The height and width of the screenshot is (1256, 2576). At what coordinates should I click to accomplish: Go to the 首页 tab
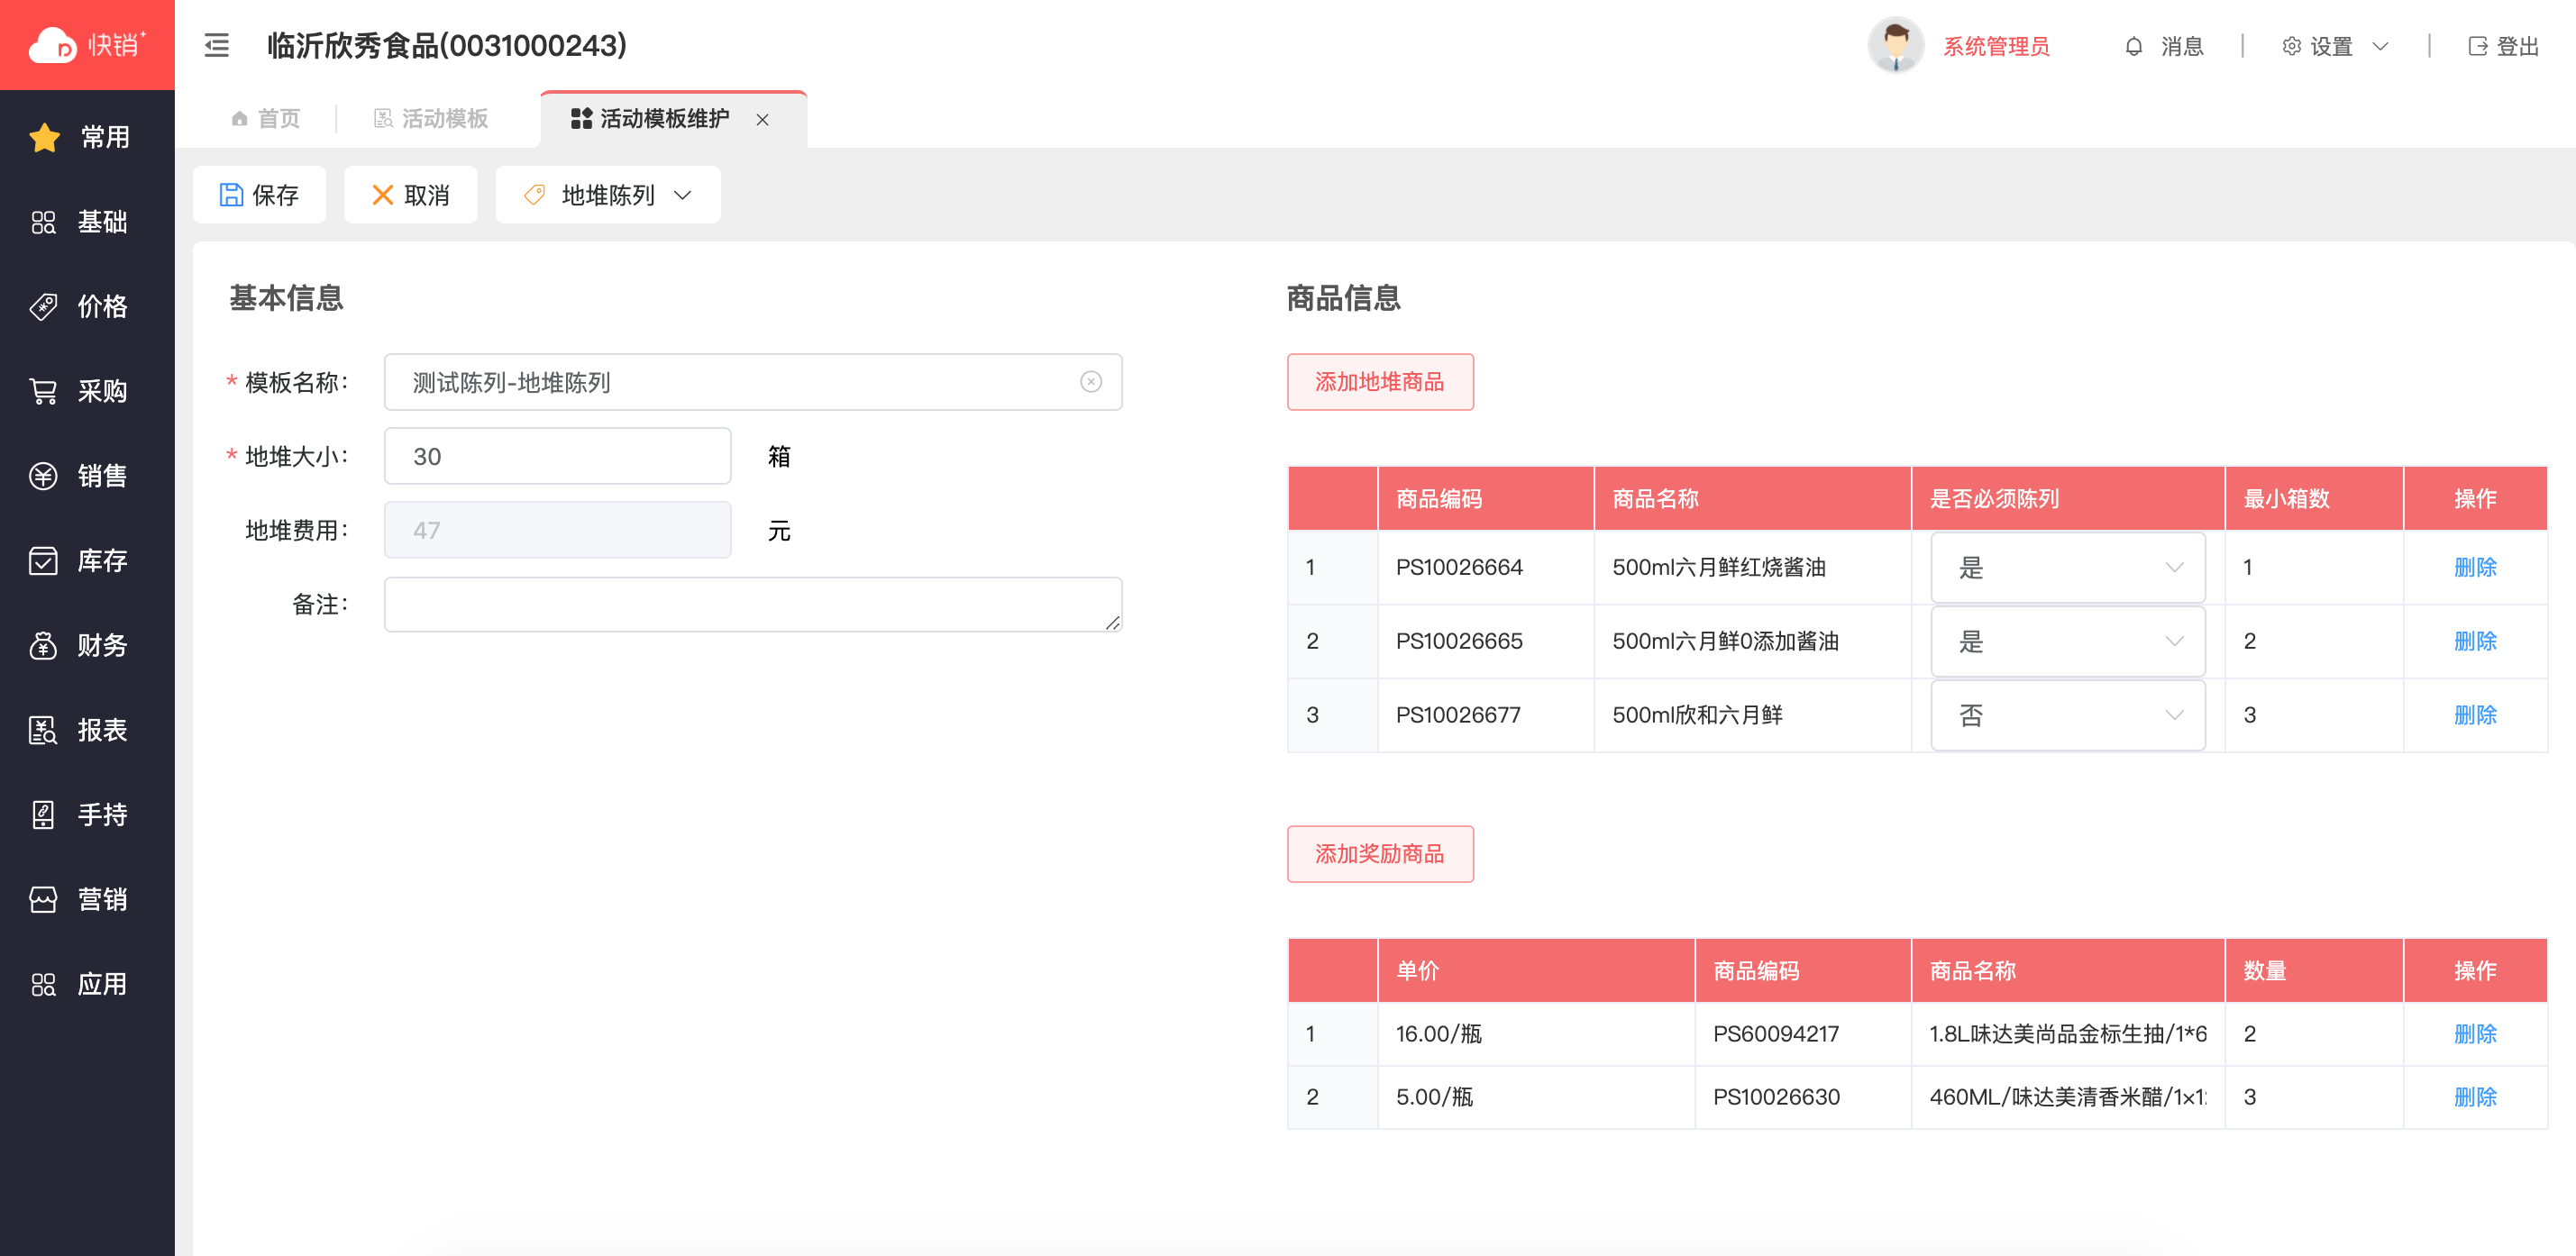click(x=266, y=119)
